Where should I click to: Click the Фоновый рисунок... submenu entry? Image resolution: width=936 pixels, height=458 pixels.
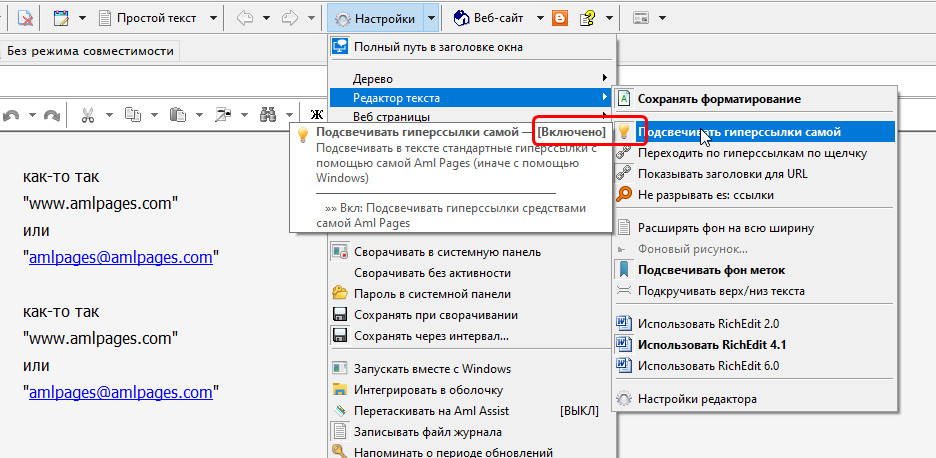tap(755, 248)
